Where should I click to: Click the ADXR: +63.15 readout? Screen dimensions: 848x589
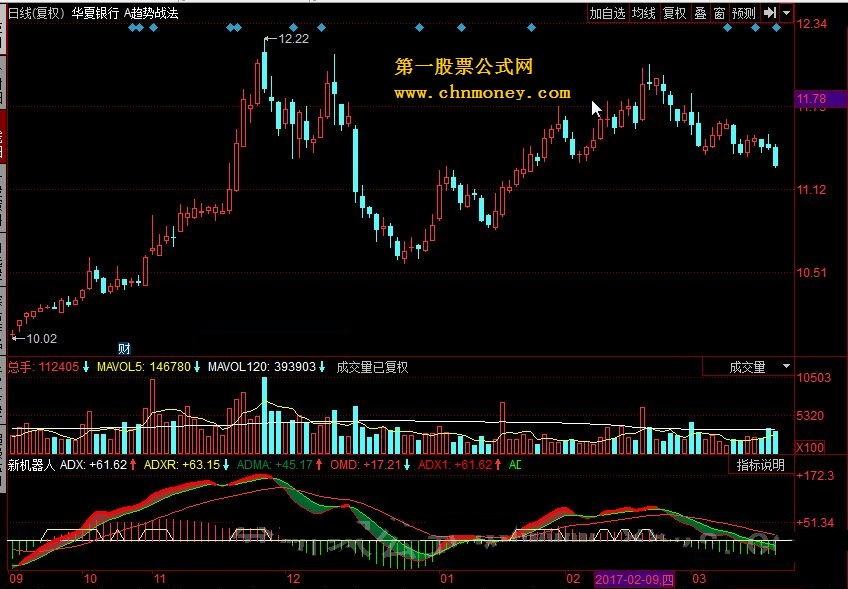(182, 465)
